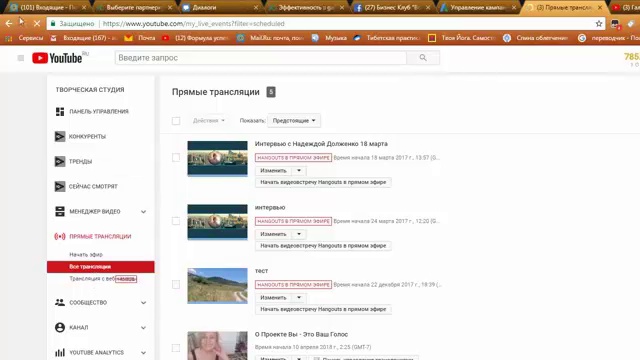Open the Mail.Ru почта bookmark

271,38
